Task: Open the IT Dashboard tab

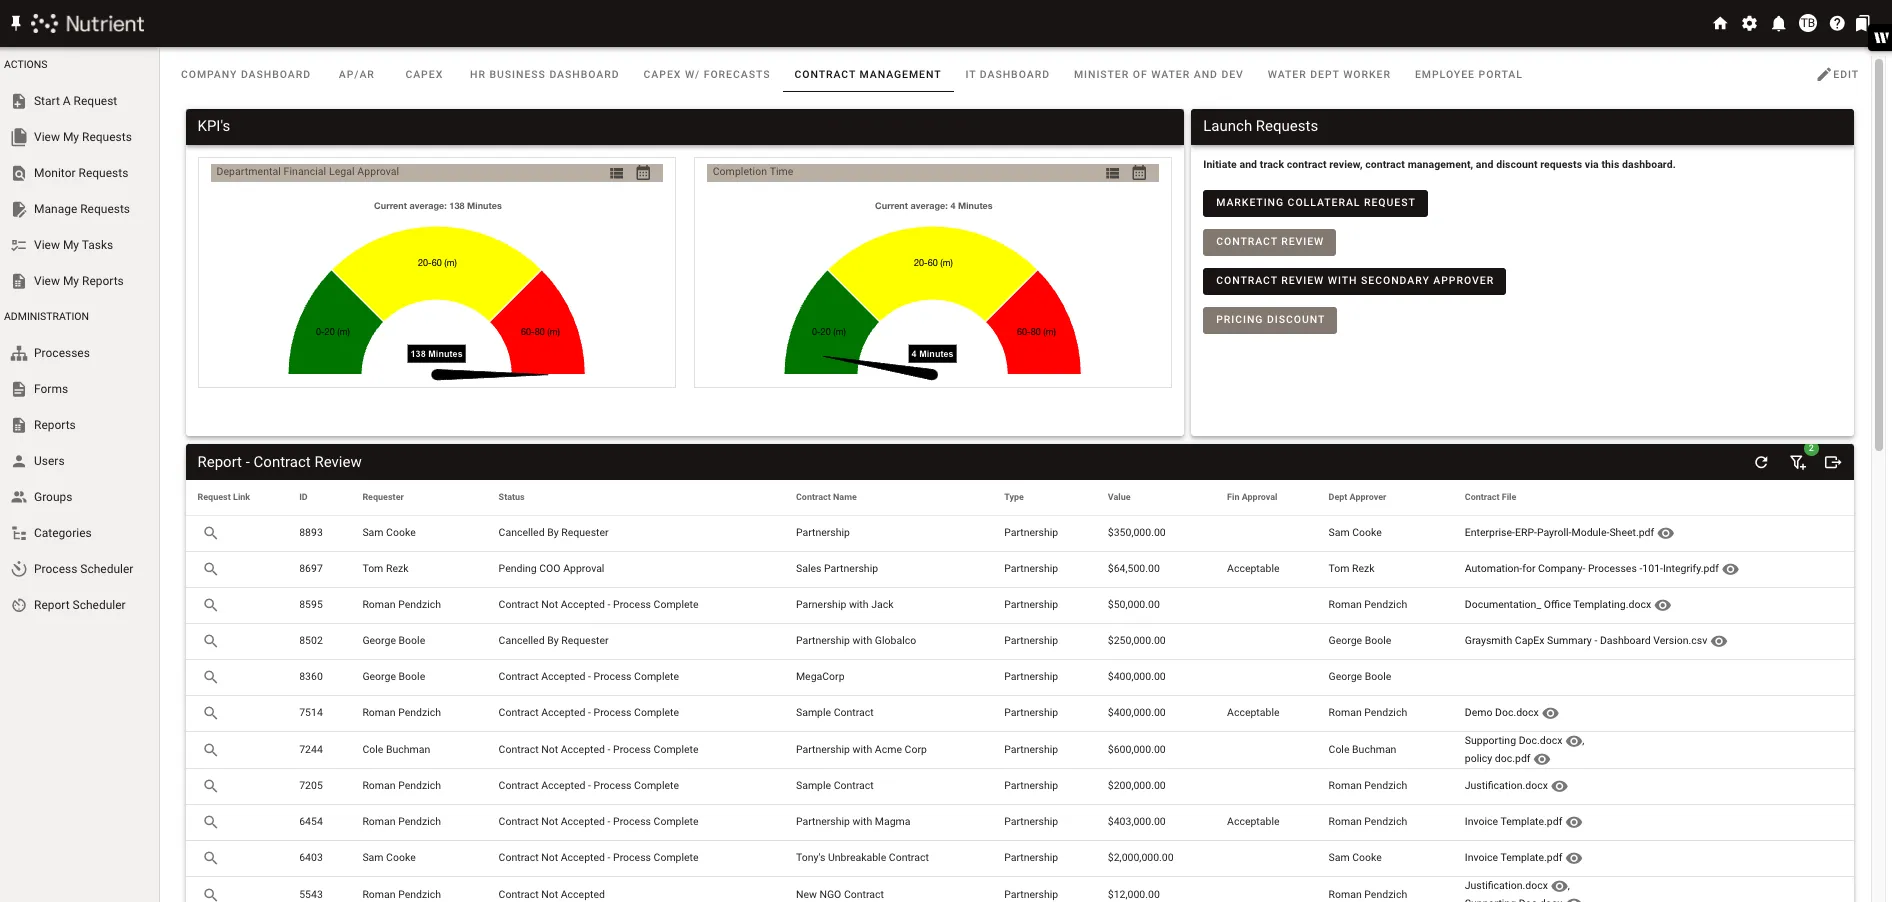Action: 1007,74
